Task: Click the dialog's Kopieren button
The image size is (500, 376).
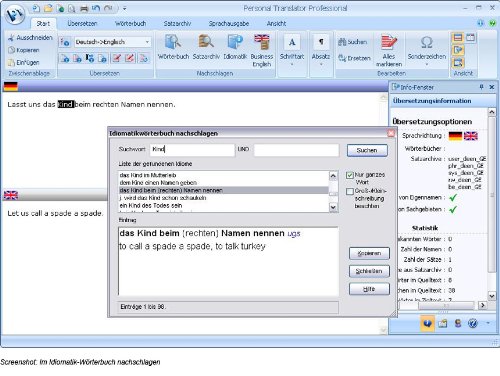Action: [369, 253]
